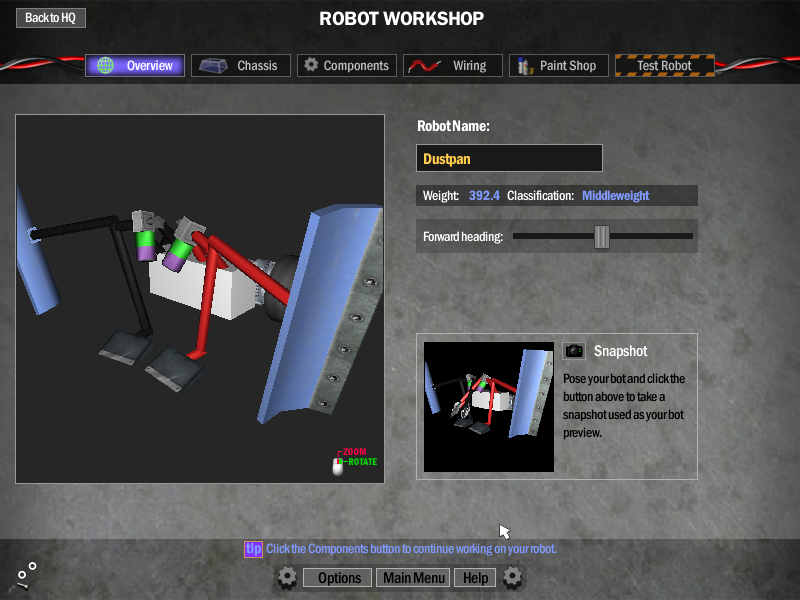The height and width of the screenshot is (600, 800).
Task: Click the 3D robot viewport
Action: point(200,299)
